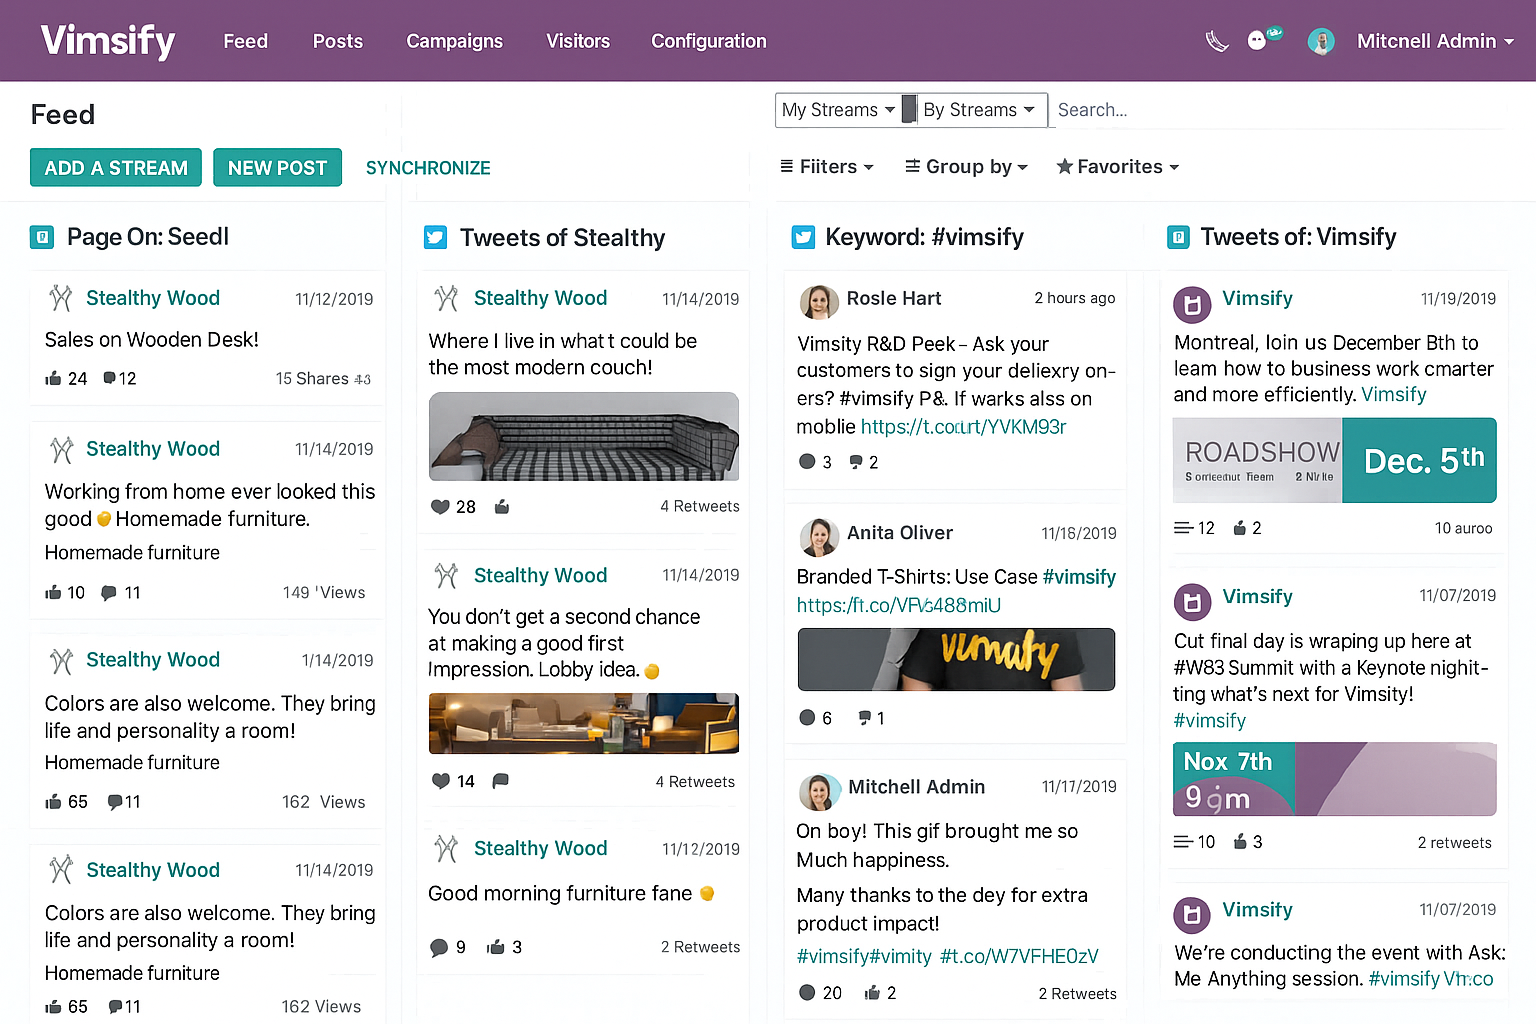Open the Campaigns menu
This screenshot has width=1536, height=1024.
pyautogui.click(x=454, y=41)
